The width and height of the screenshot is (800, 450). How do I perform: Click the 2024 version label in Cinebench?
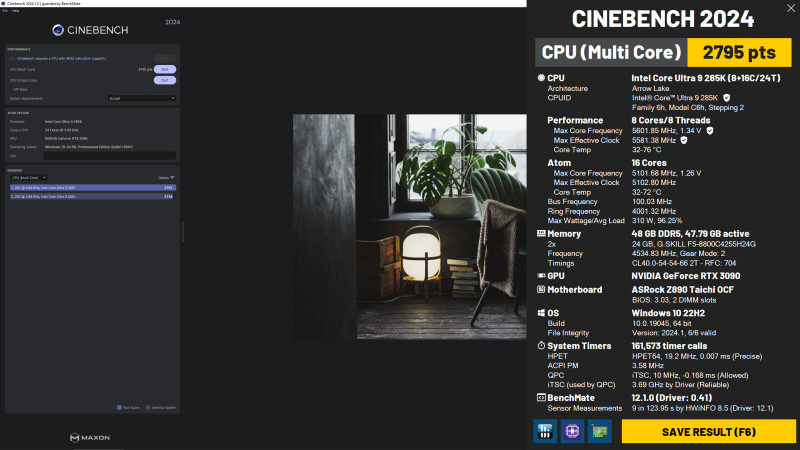(172, 22)
